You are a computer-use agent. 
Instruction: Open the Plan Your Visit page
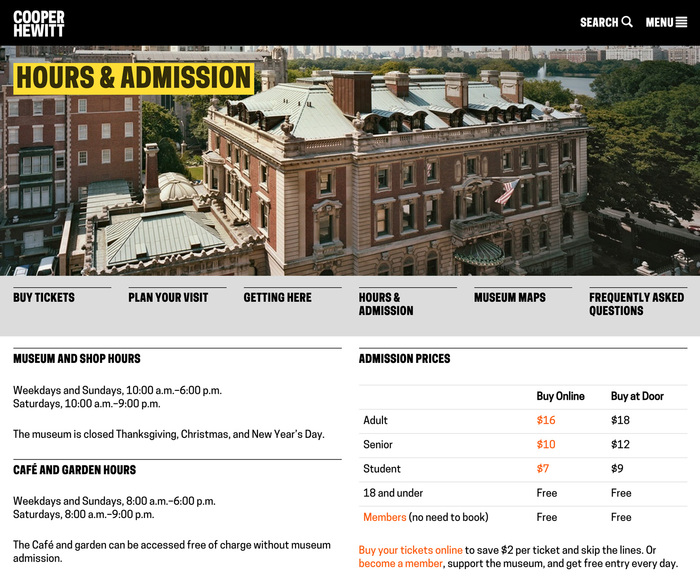(168, 297)
